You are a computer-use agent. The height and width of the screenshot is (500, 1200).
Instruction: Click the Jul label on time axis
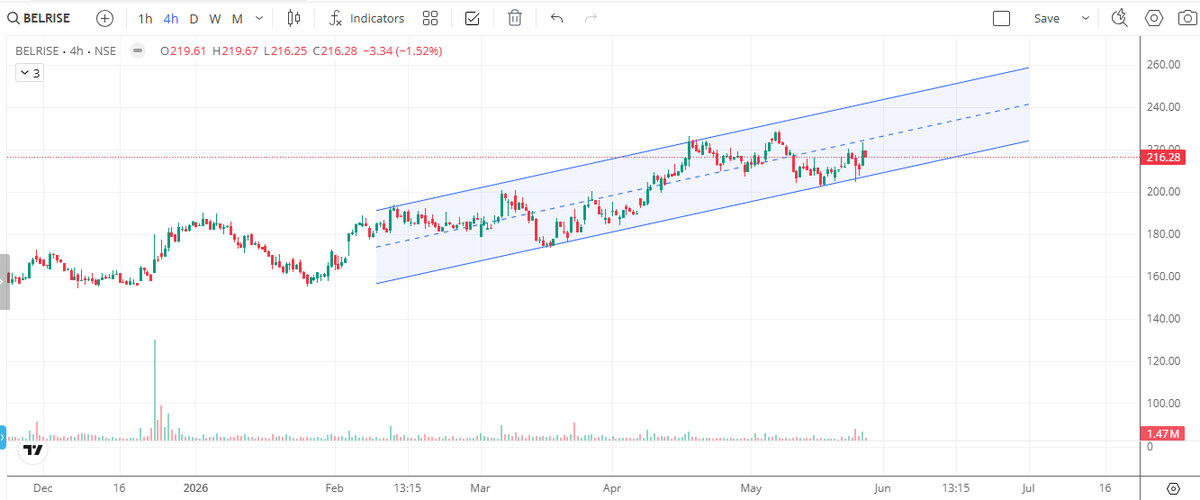click(x=1029, y=488)
